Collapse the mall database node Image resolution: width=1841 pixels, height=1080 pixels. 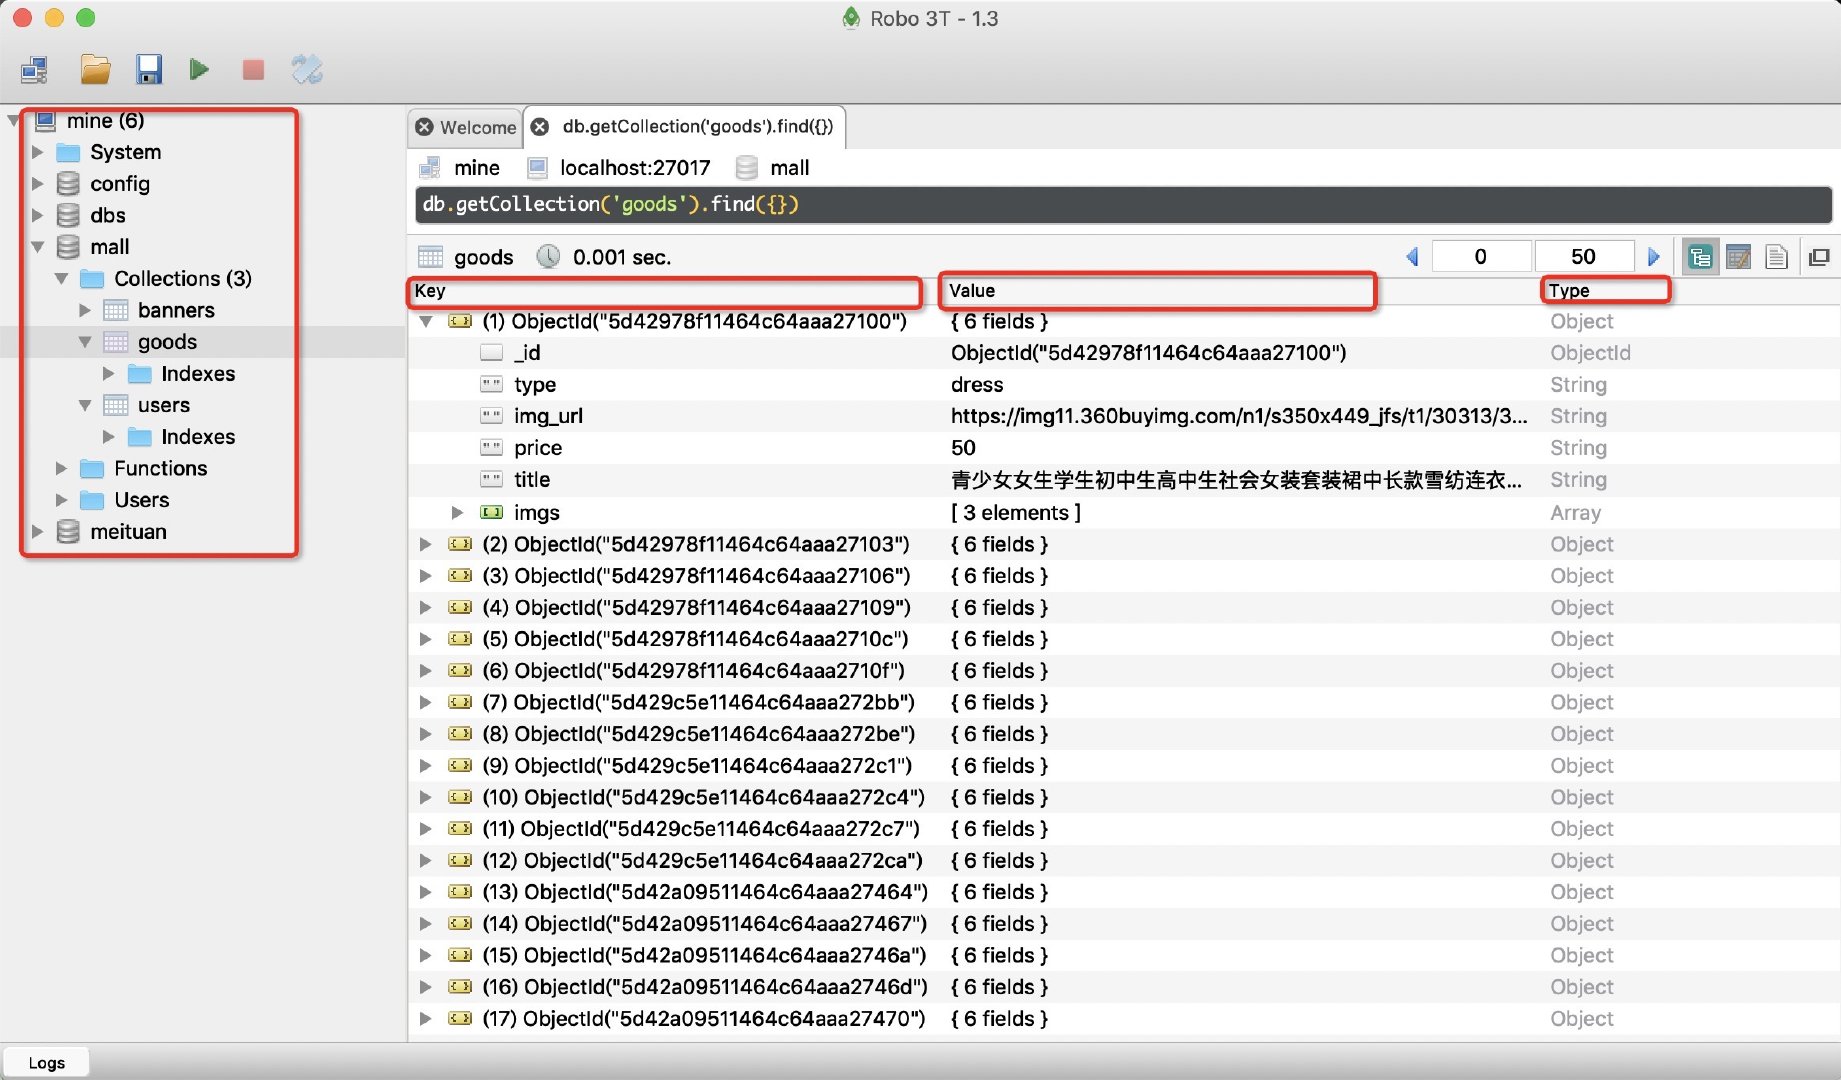pos(38,247)
